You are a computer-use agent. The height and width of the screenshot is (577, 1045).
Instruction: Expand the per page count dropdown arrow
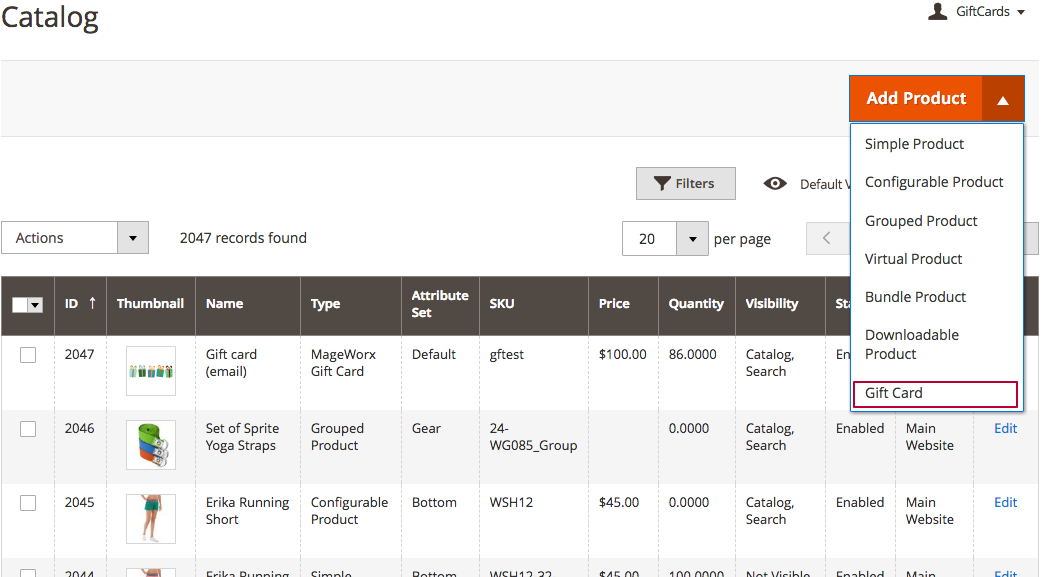692,239
